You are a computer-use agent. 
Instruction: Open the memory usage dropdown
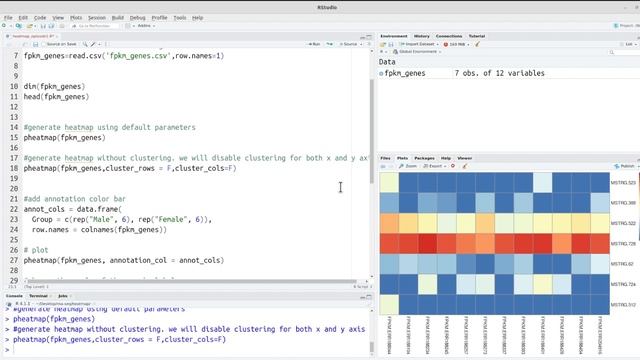pos(456,44)
